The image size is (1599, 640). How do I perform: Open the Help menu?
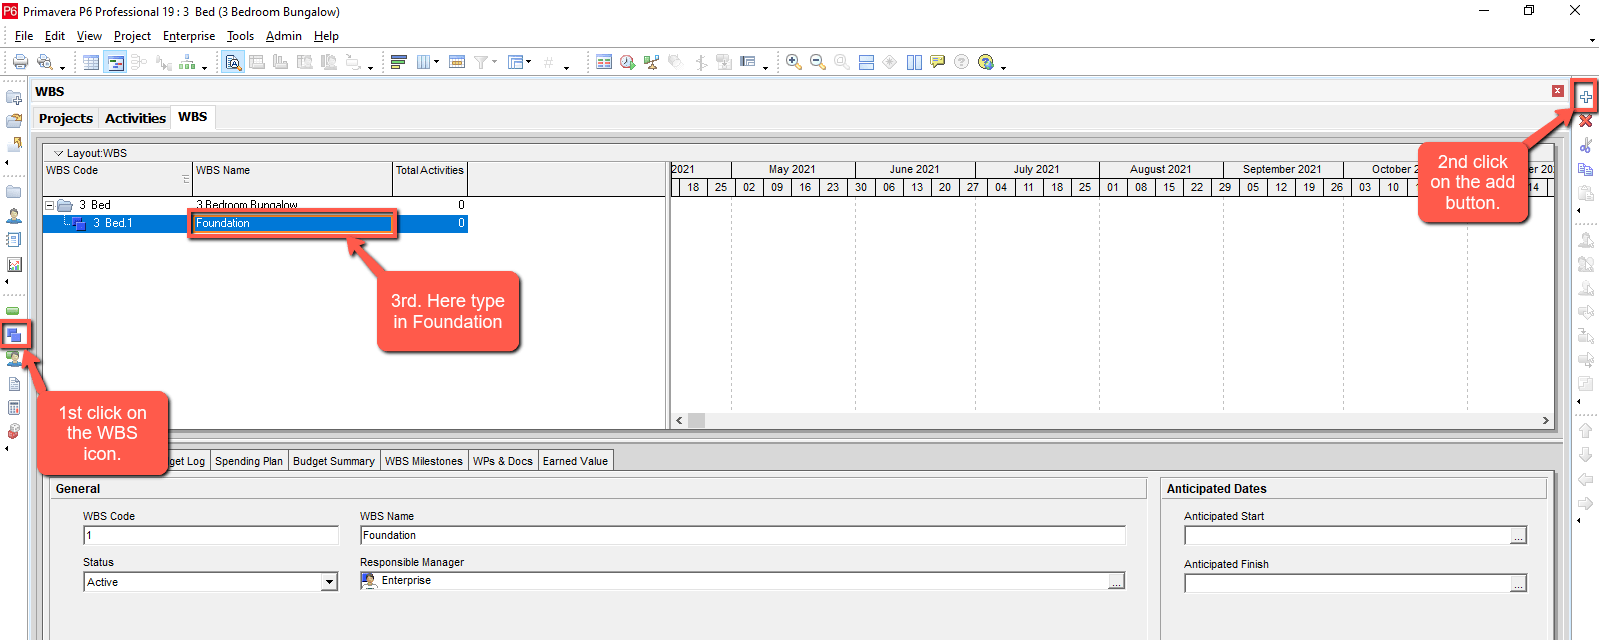click(x=326, y=36)
